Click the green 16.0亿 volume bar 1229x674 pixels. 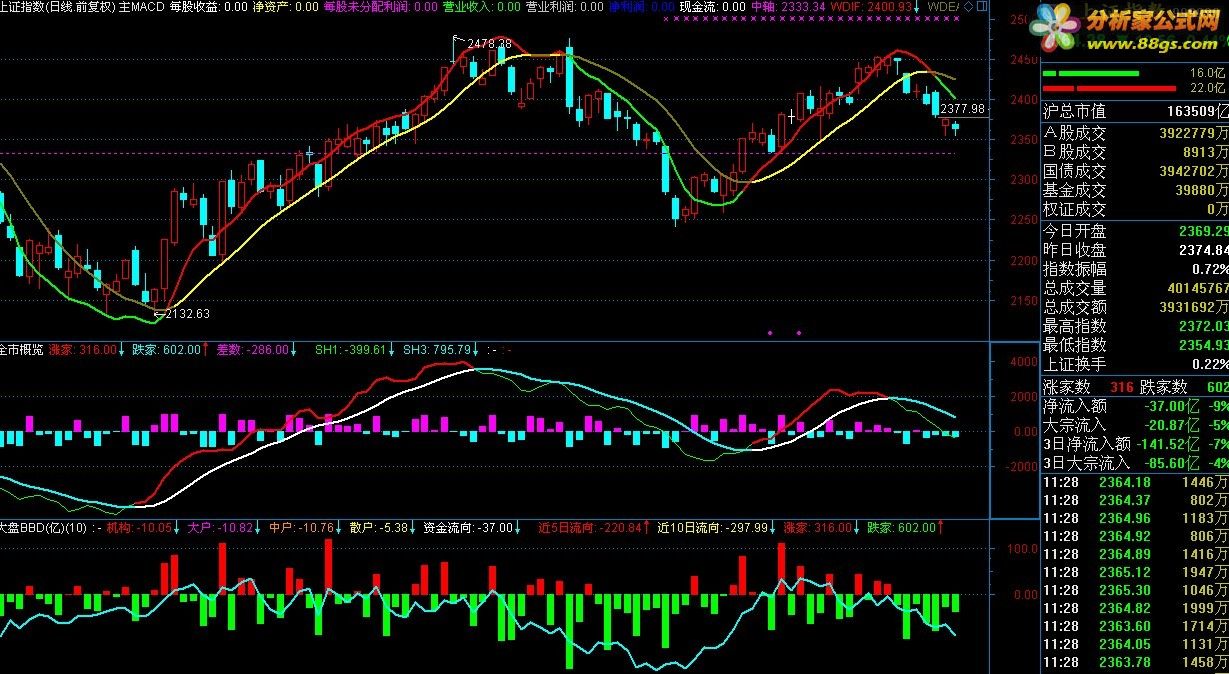[1090, 73]
